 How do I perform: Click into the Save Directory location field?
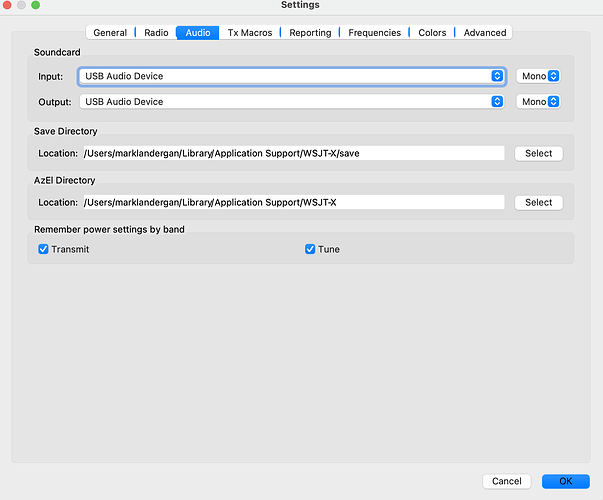pos(292,154)
